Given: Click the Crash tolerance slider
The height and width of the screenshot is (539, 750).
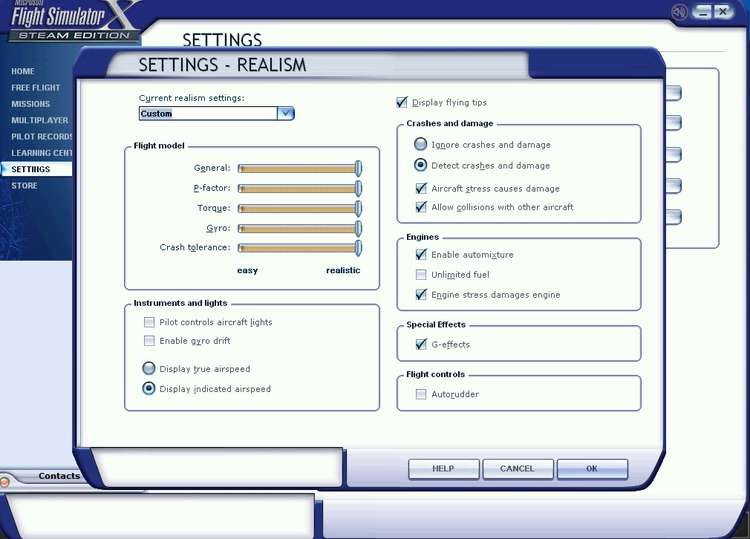Looking at the screenshot, I should [300, 248].
